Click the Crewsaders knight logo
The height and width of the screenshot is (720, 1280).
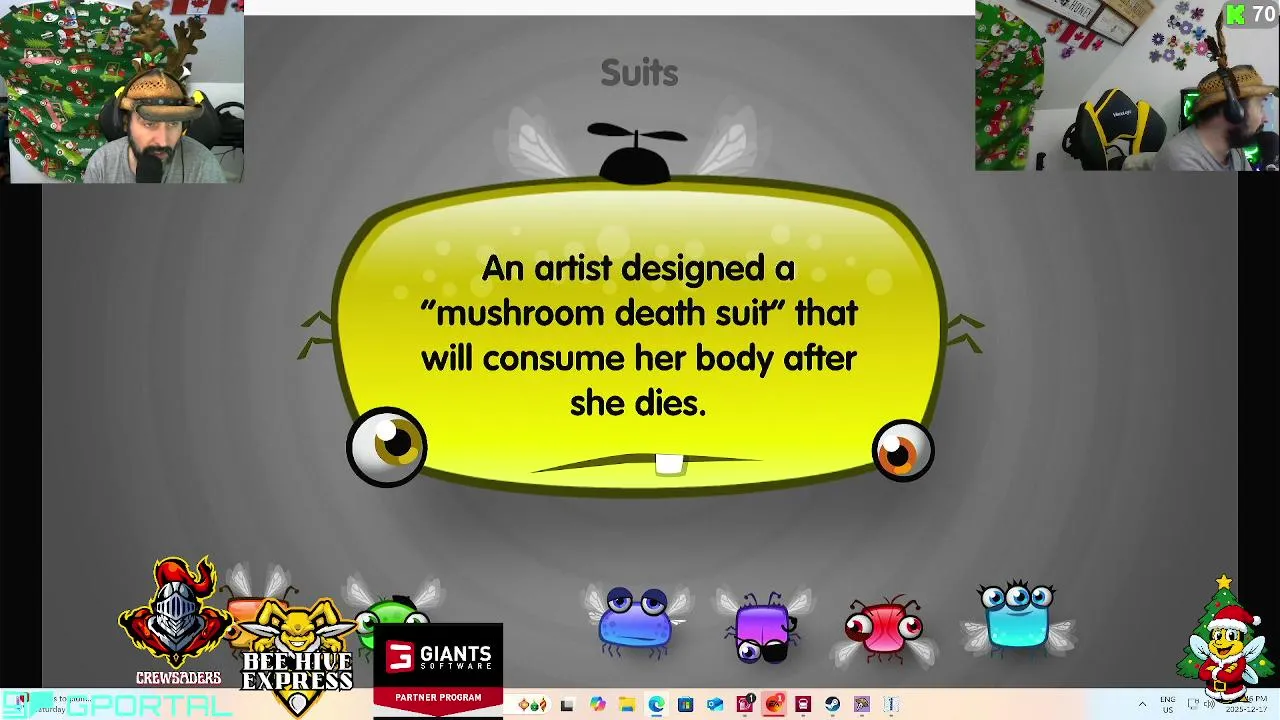click(x=176, y=622)
